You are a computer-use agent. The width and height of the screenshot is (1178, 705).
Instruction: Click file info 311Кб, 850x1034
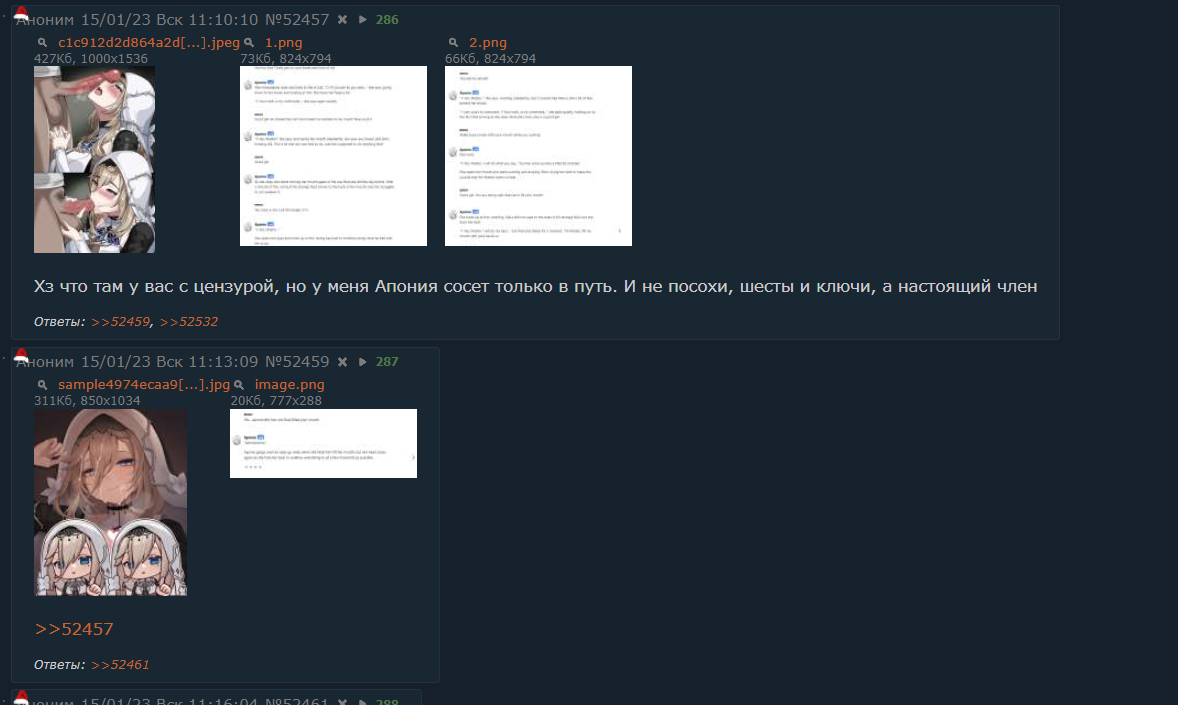[x=87, y=401]
